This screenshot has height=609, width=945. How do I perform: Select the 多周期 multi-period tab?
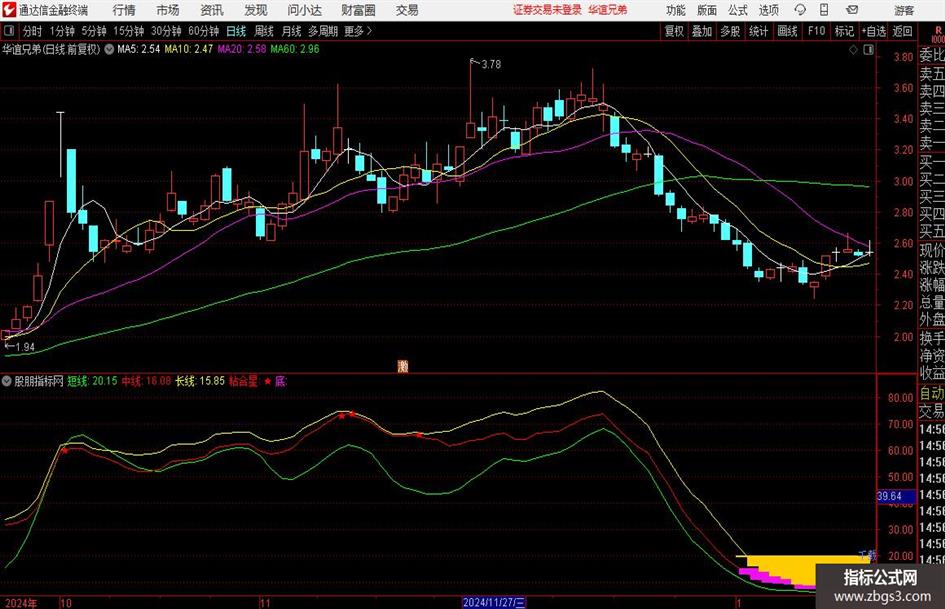[x=322, y=31]
